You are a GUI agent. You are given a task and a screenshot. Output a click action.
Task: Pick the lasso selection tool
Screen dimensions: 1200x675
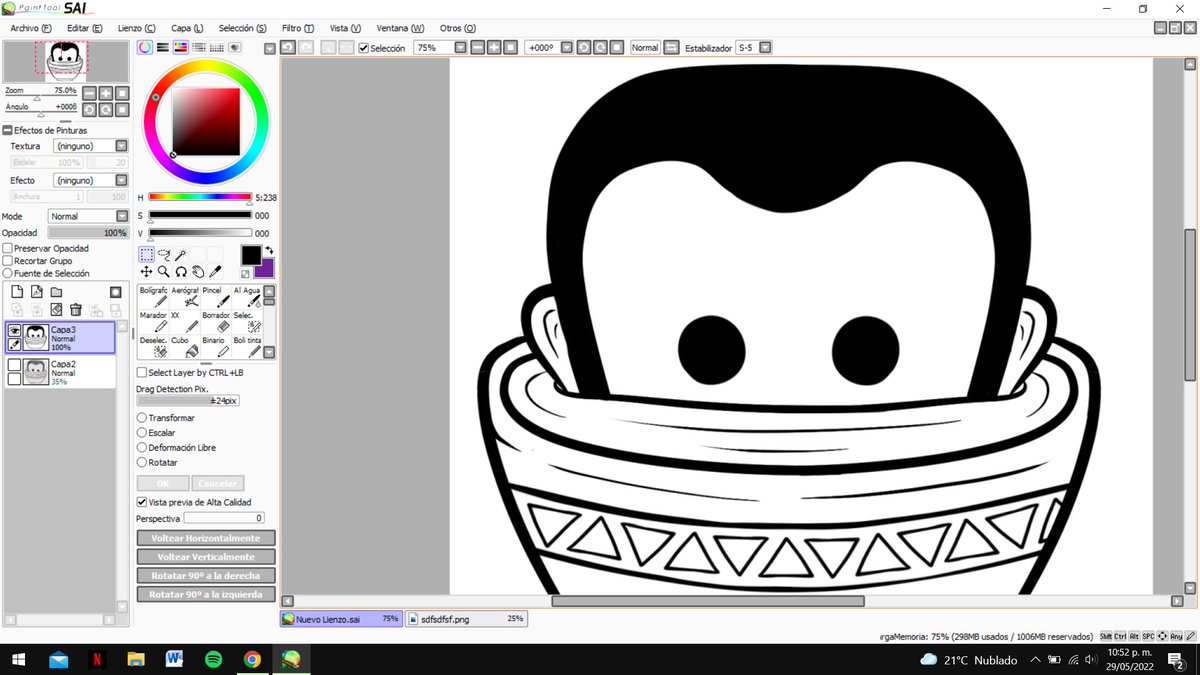(164, 255)
